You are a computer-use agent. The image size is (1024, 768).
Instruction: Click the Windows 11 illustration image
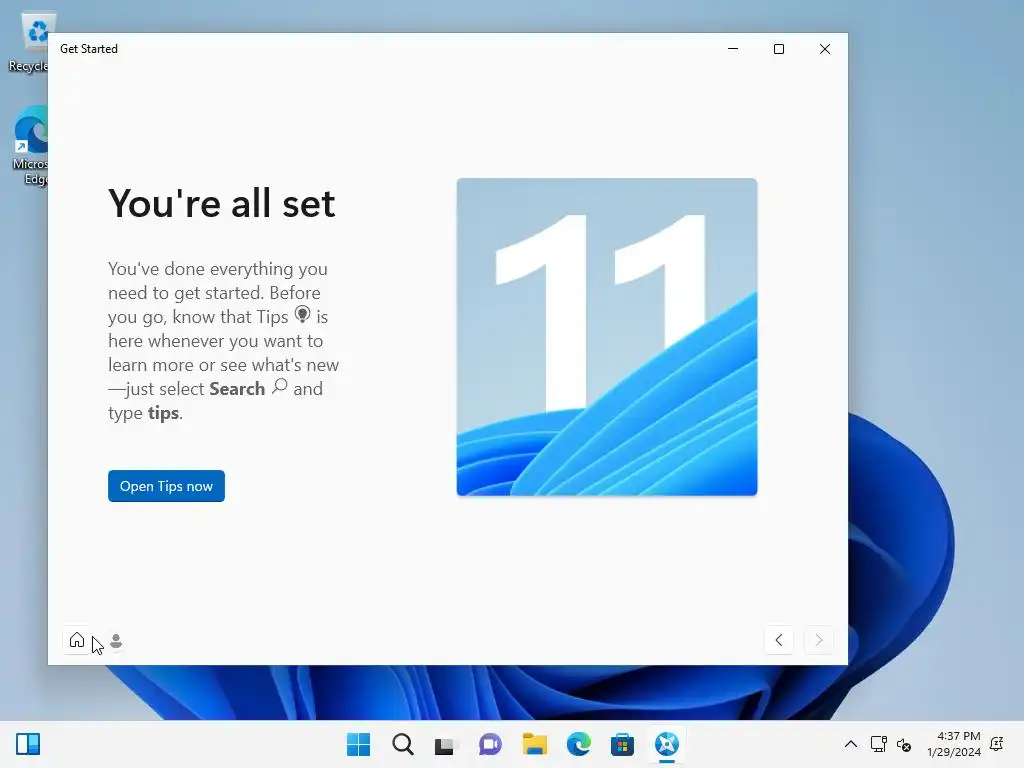tap(607, 337)
